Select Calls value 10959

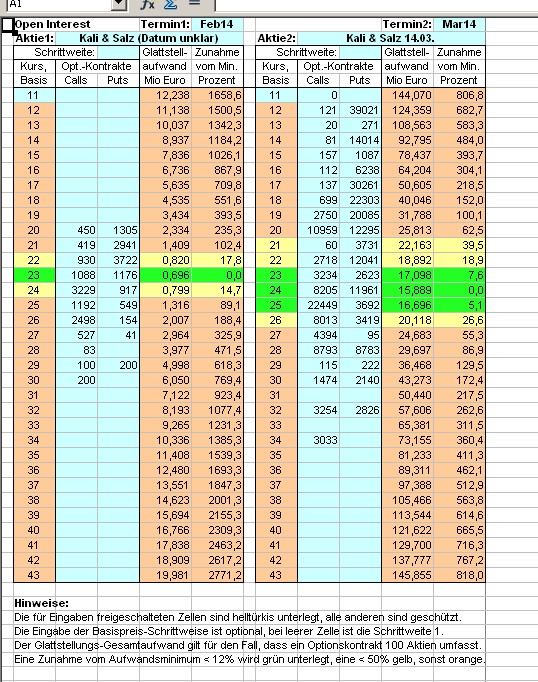tap(318, 230)
